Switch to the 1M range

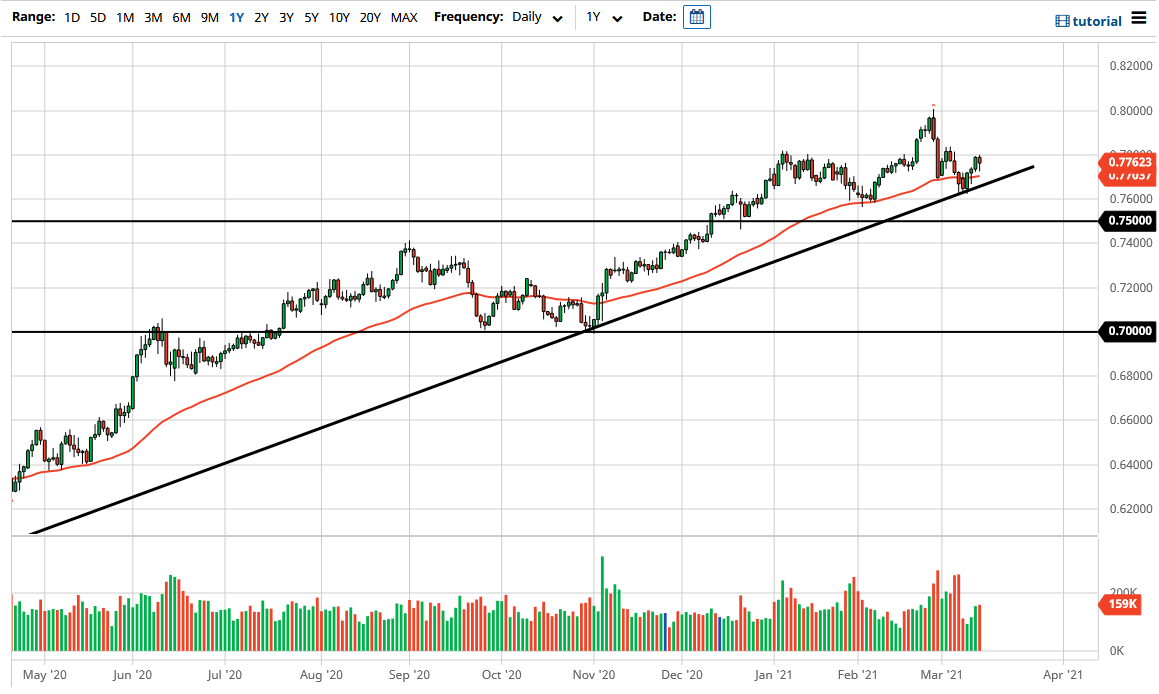tap(125, 17)
